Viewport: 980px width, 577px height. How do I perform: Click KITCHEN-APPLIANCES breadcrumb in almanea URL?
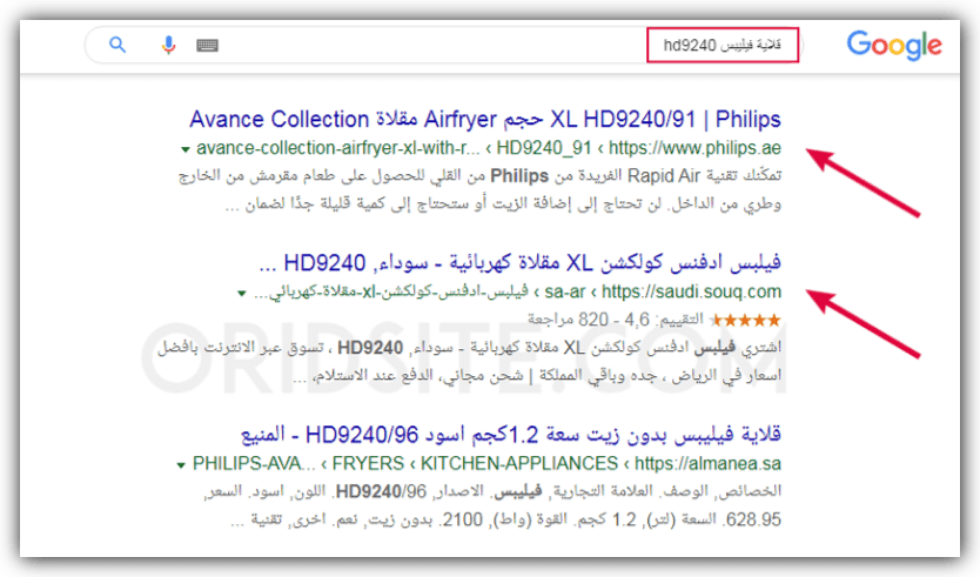[x=519, y=464]
